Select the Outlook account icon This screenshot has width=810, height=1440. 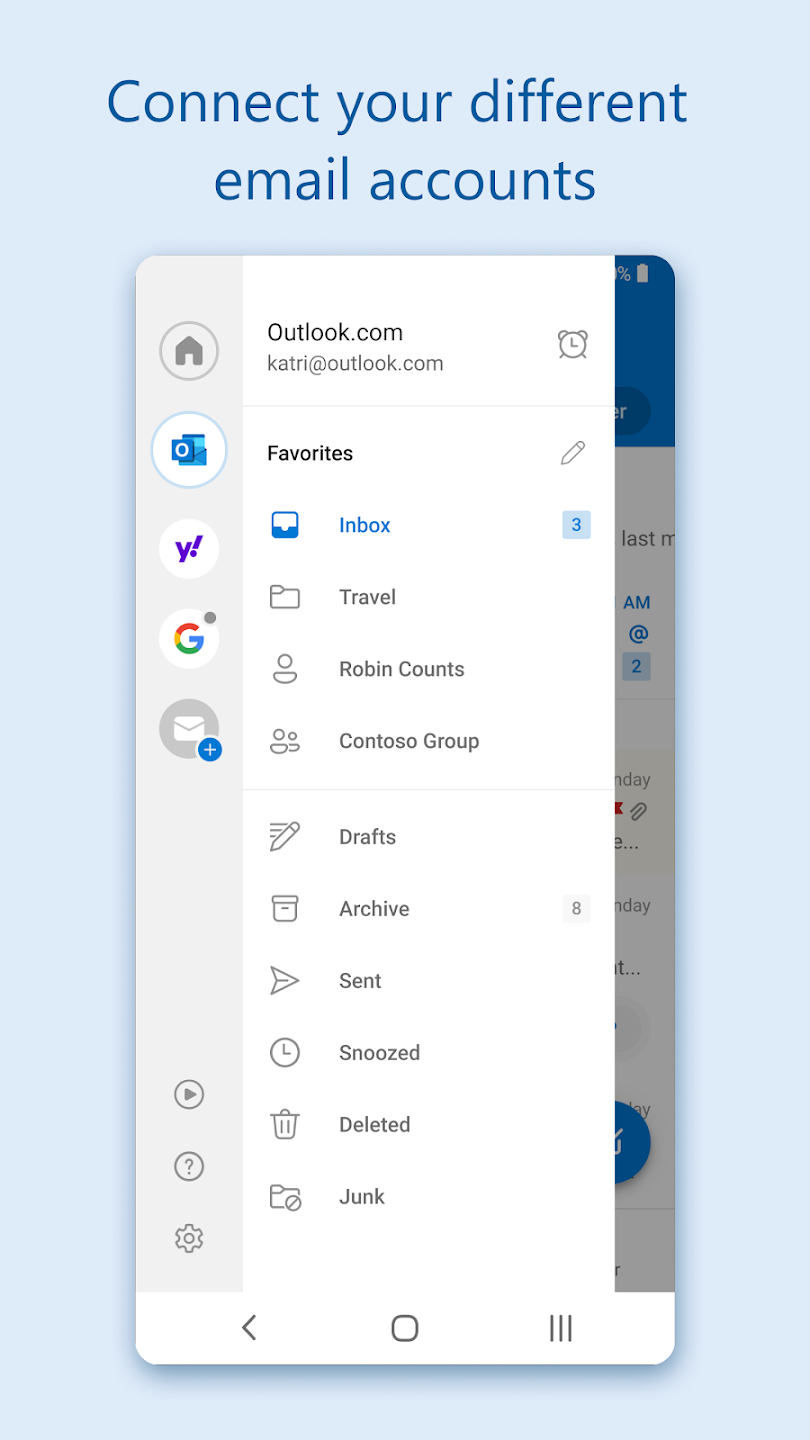click(189, 450)
